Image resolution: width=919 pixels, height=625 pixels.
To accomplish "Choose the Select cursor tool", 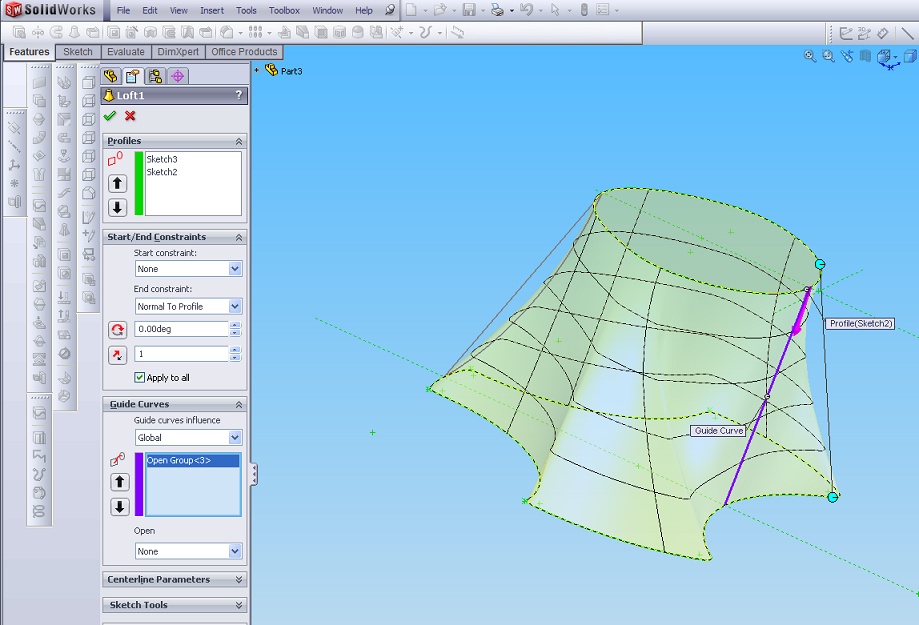I will coord(555,10).
